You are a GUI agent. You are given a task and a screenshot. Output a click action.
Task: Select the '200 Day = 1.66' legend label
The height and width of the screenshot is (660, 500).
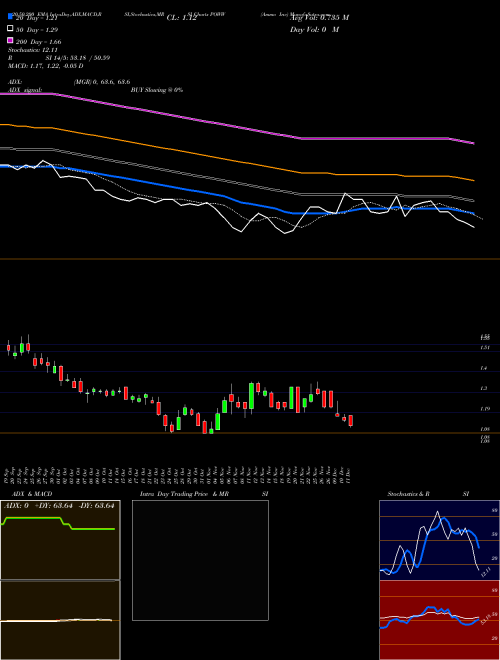click(x=38, y=42)
